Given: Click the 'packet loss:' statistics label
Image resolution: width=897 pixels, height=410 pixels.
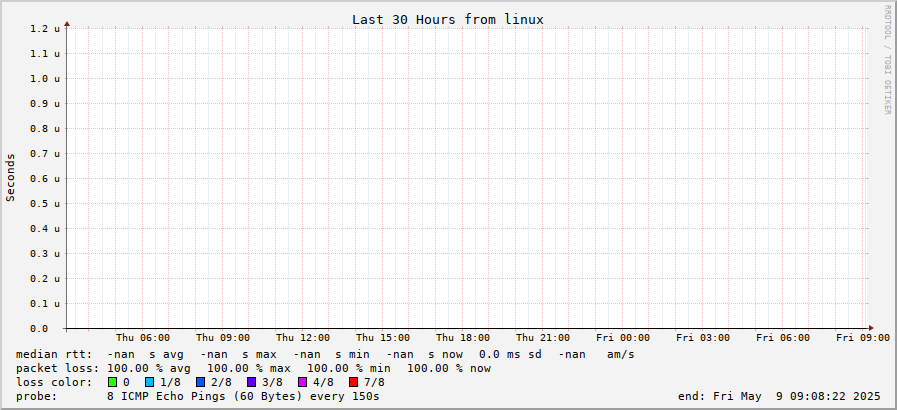Looking at the screenshot, I should click(x=57, y=368).
